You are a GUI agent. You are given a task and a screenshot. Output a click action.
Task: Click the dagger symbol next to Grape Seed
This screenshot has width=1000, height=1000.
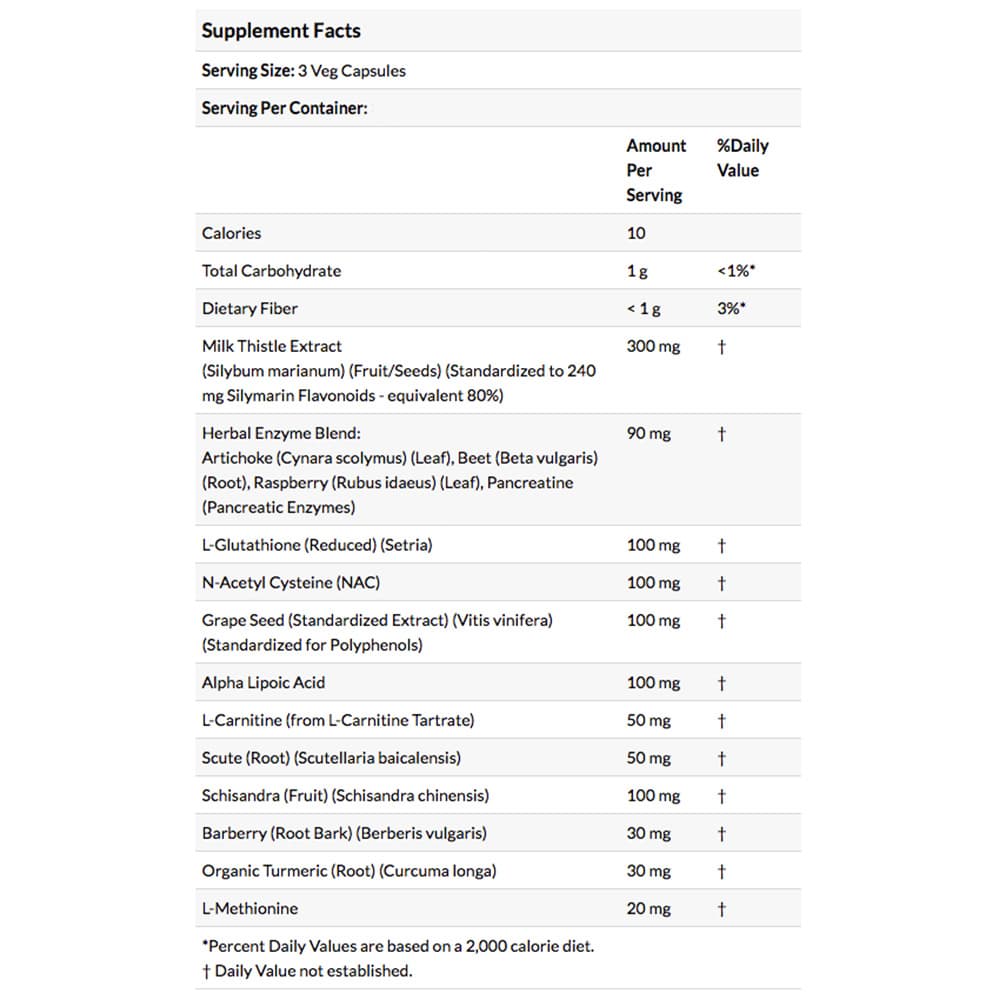721,621
